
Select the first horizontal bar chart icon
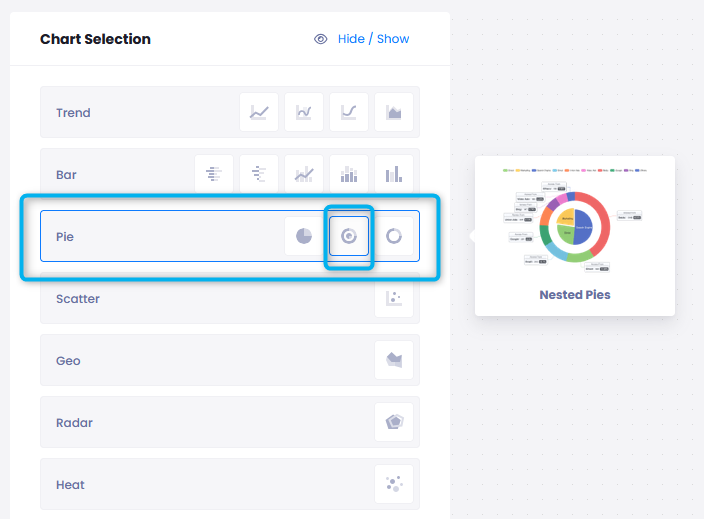(213, 175)
